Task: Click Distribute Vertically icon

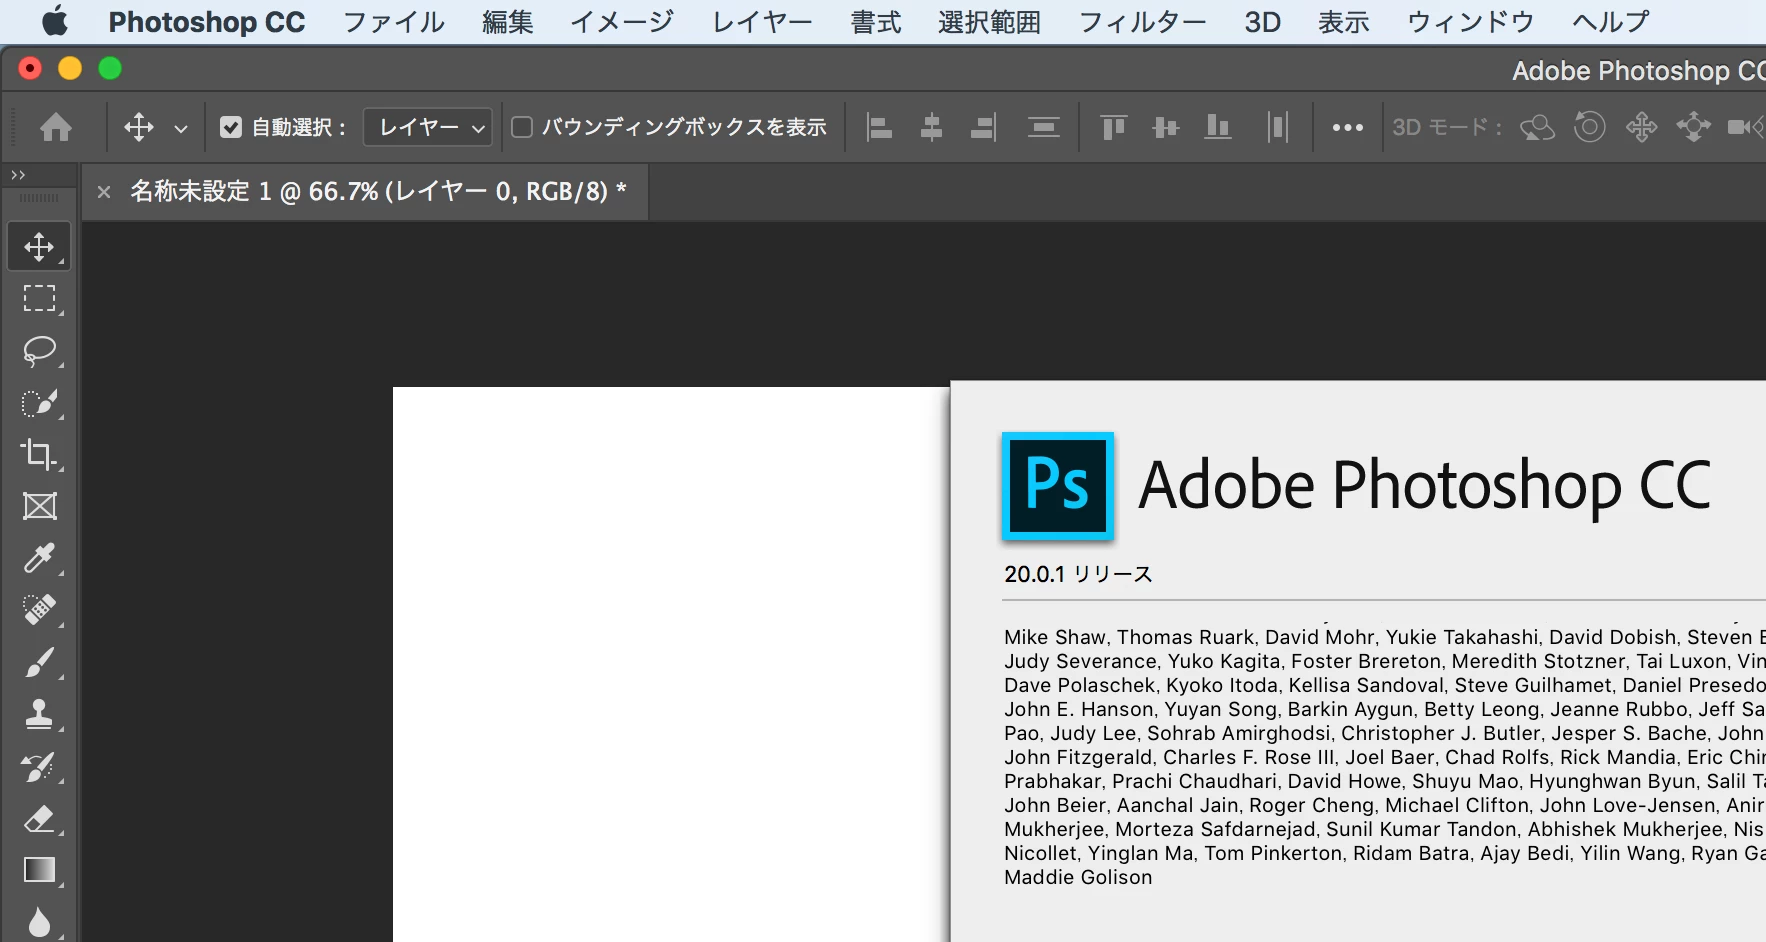Action: coord(1043,127)
